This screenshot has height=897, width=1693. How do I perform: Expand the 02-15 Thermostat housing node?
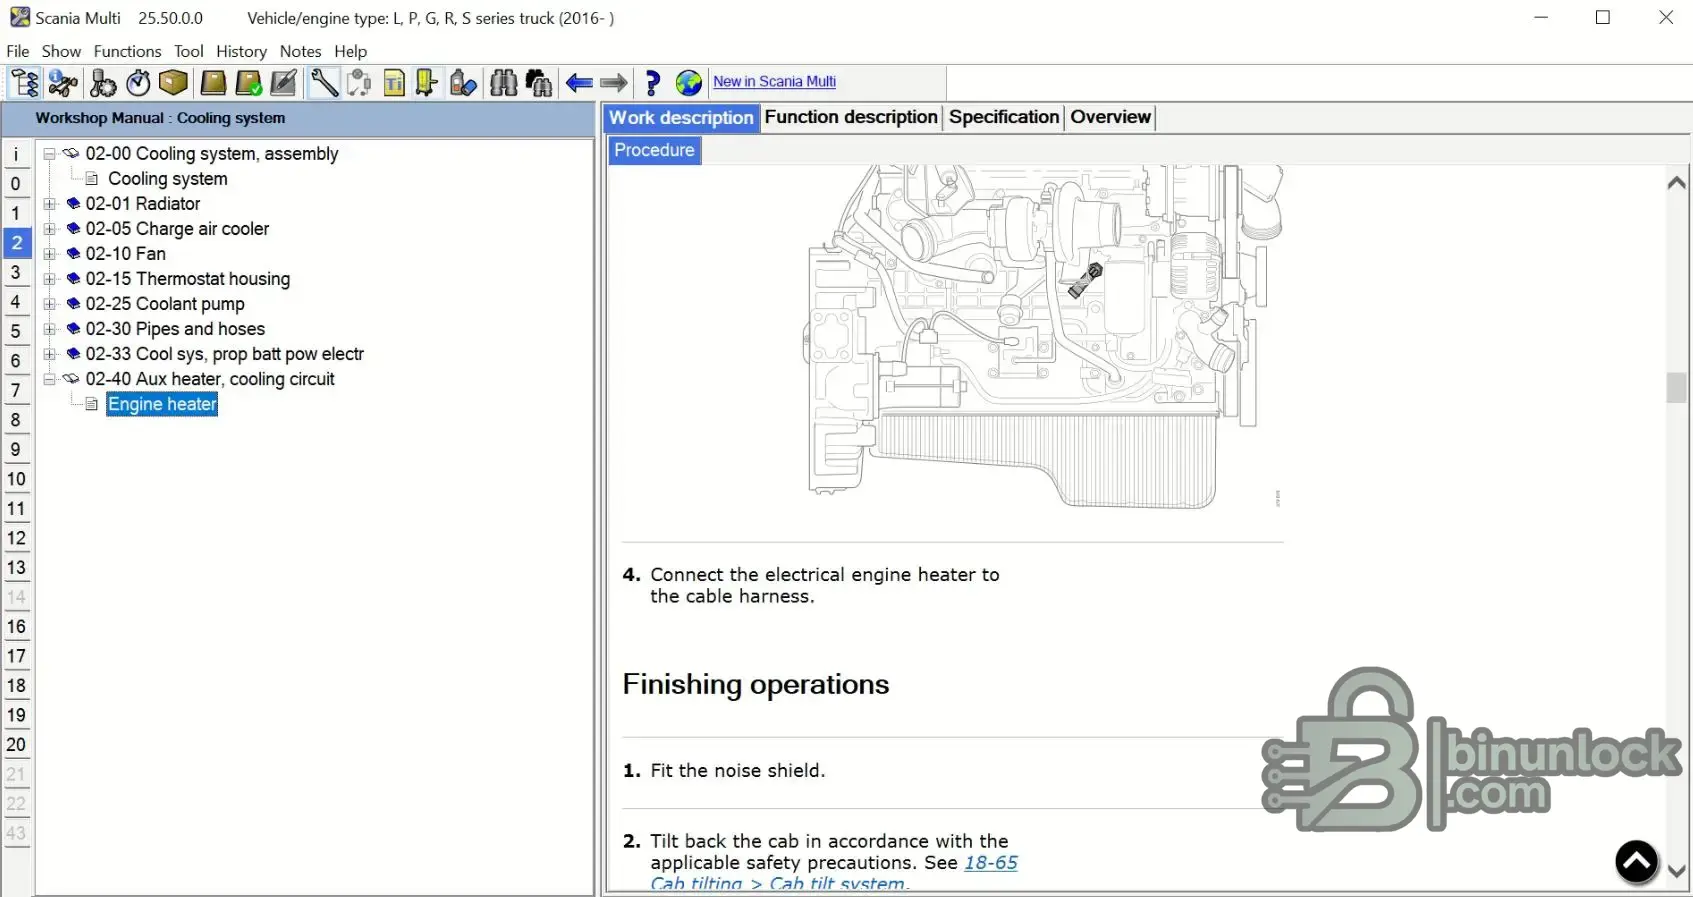point(49,279)
